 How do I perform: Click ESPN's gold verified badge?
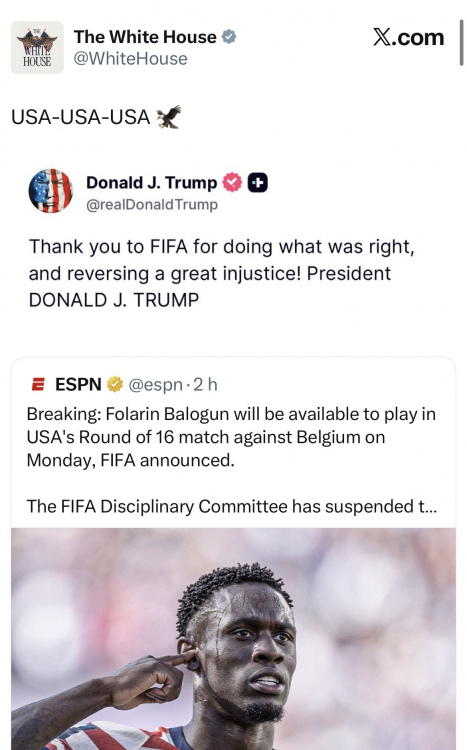(115, 384)
